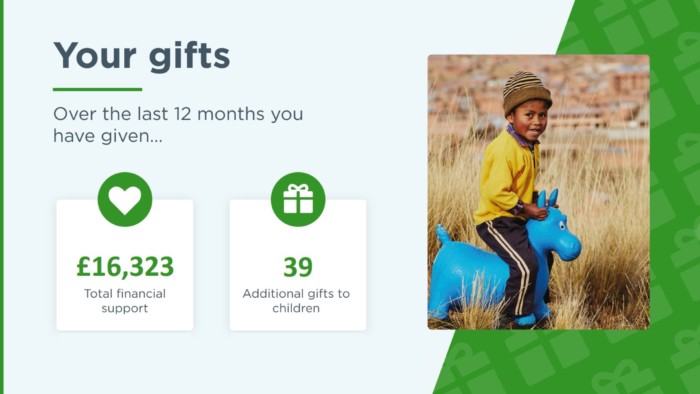Click the blue toy animal in photo
Screen dimensions: 700x394
[x=503, y=259]
